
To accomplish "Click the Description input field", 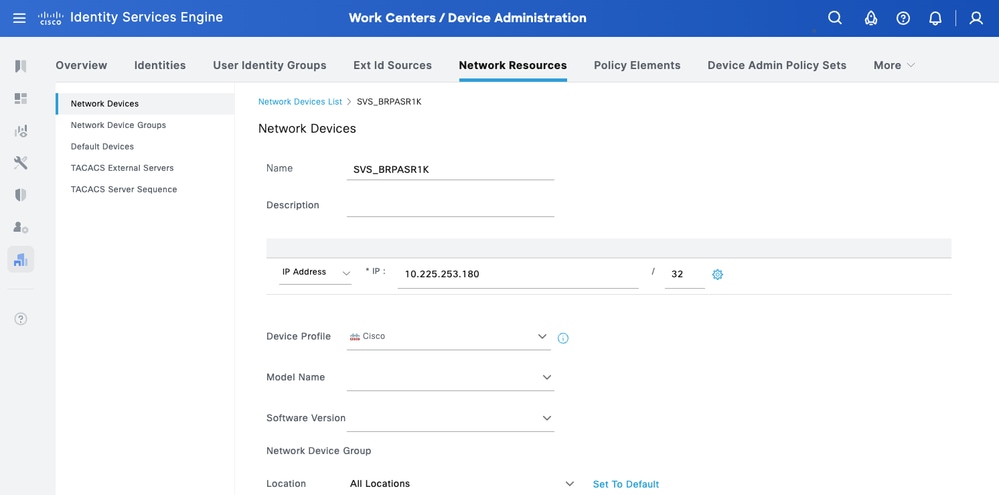I will pos(450,206).
